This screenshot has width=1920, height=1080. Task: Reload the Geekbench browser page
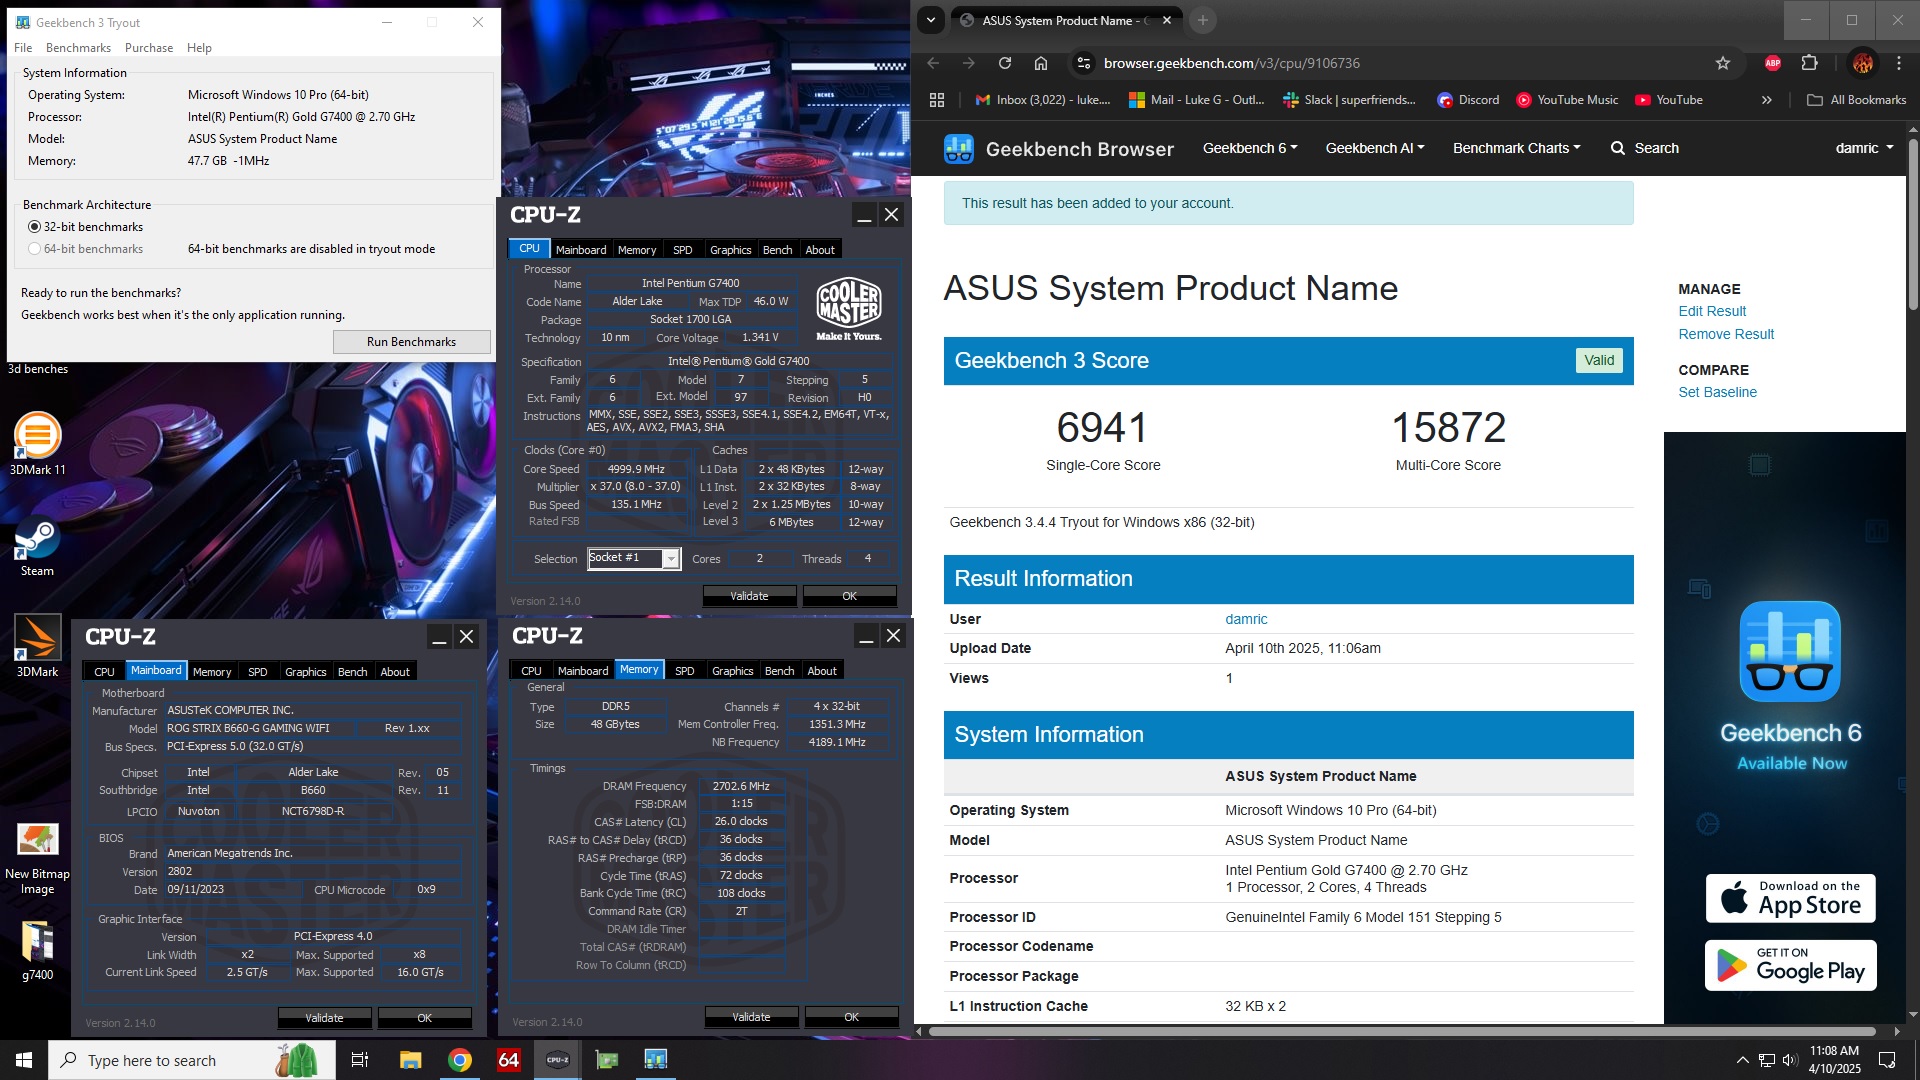tap(1005, 63)
